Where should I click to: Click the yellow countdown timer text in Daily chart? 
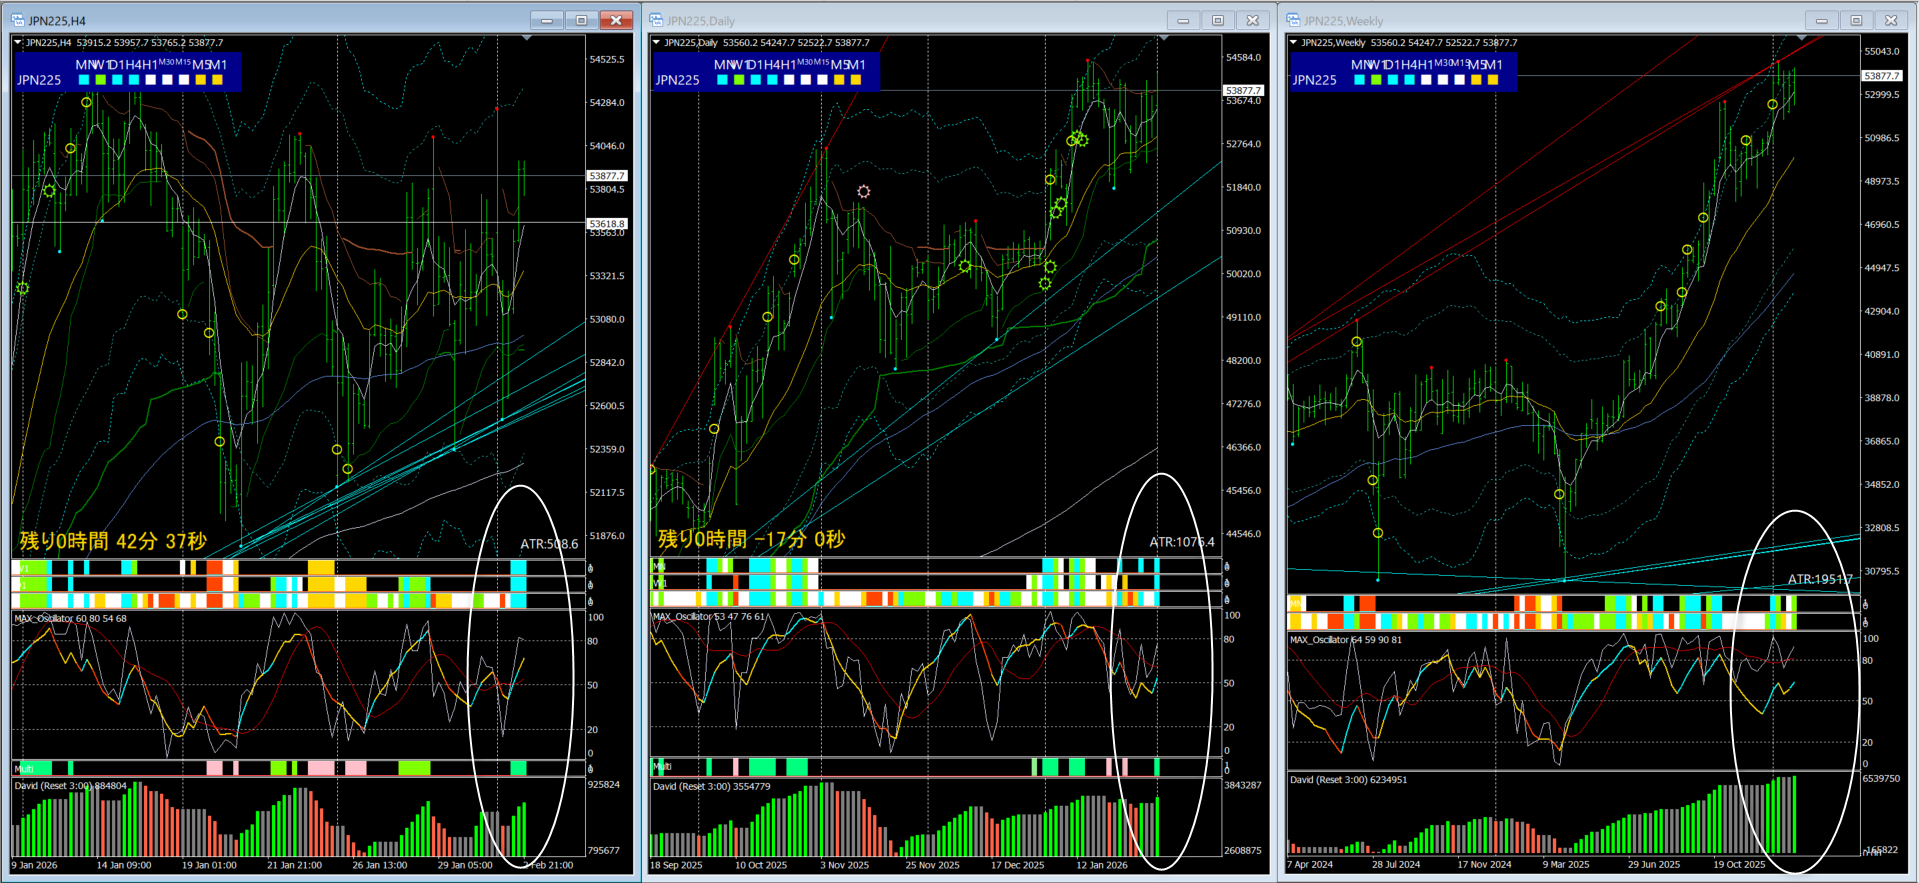(751, 540)
